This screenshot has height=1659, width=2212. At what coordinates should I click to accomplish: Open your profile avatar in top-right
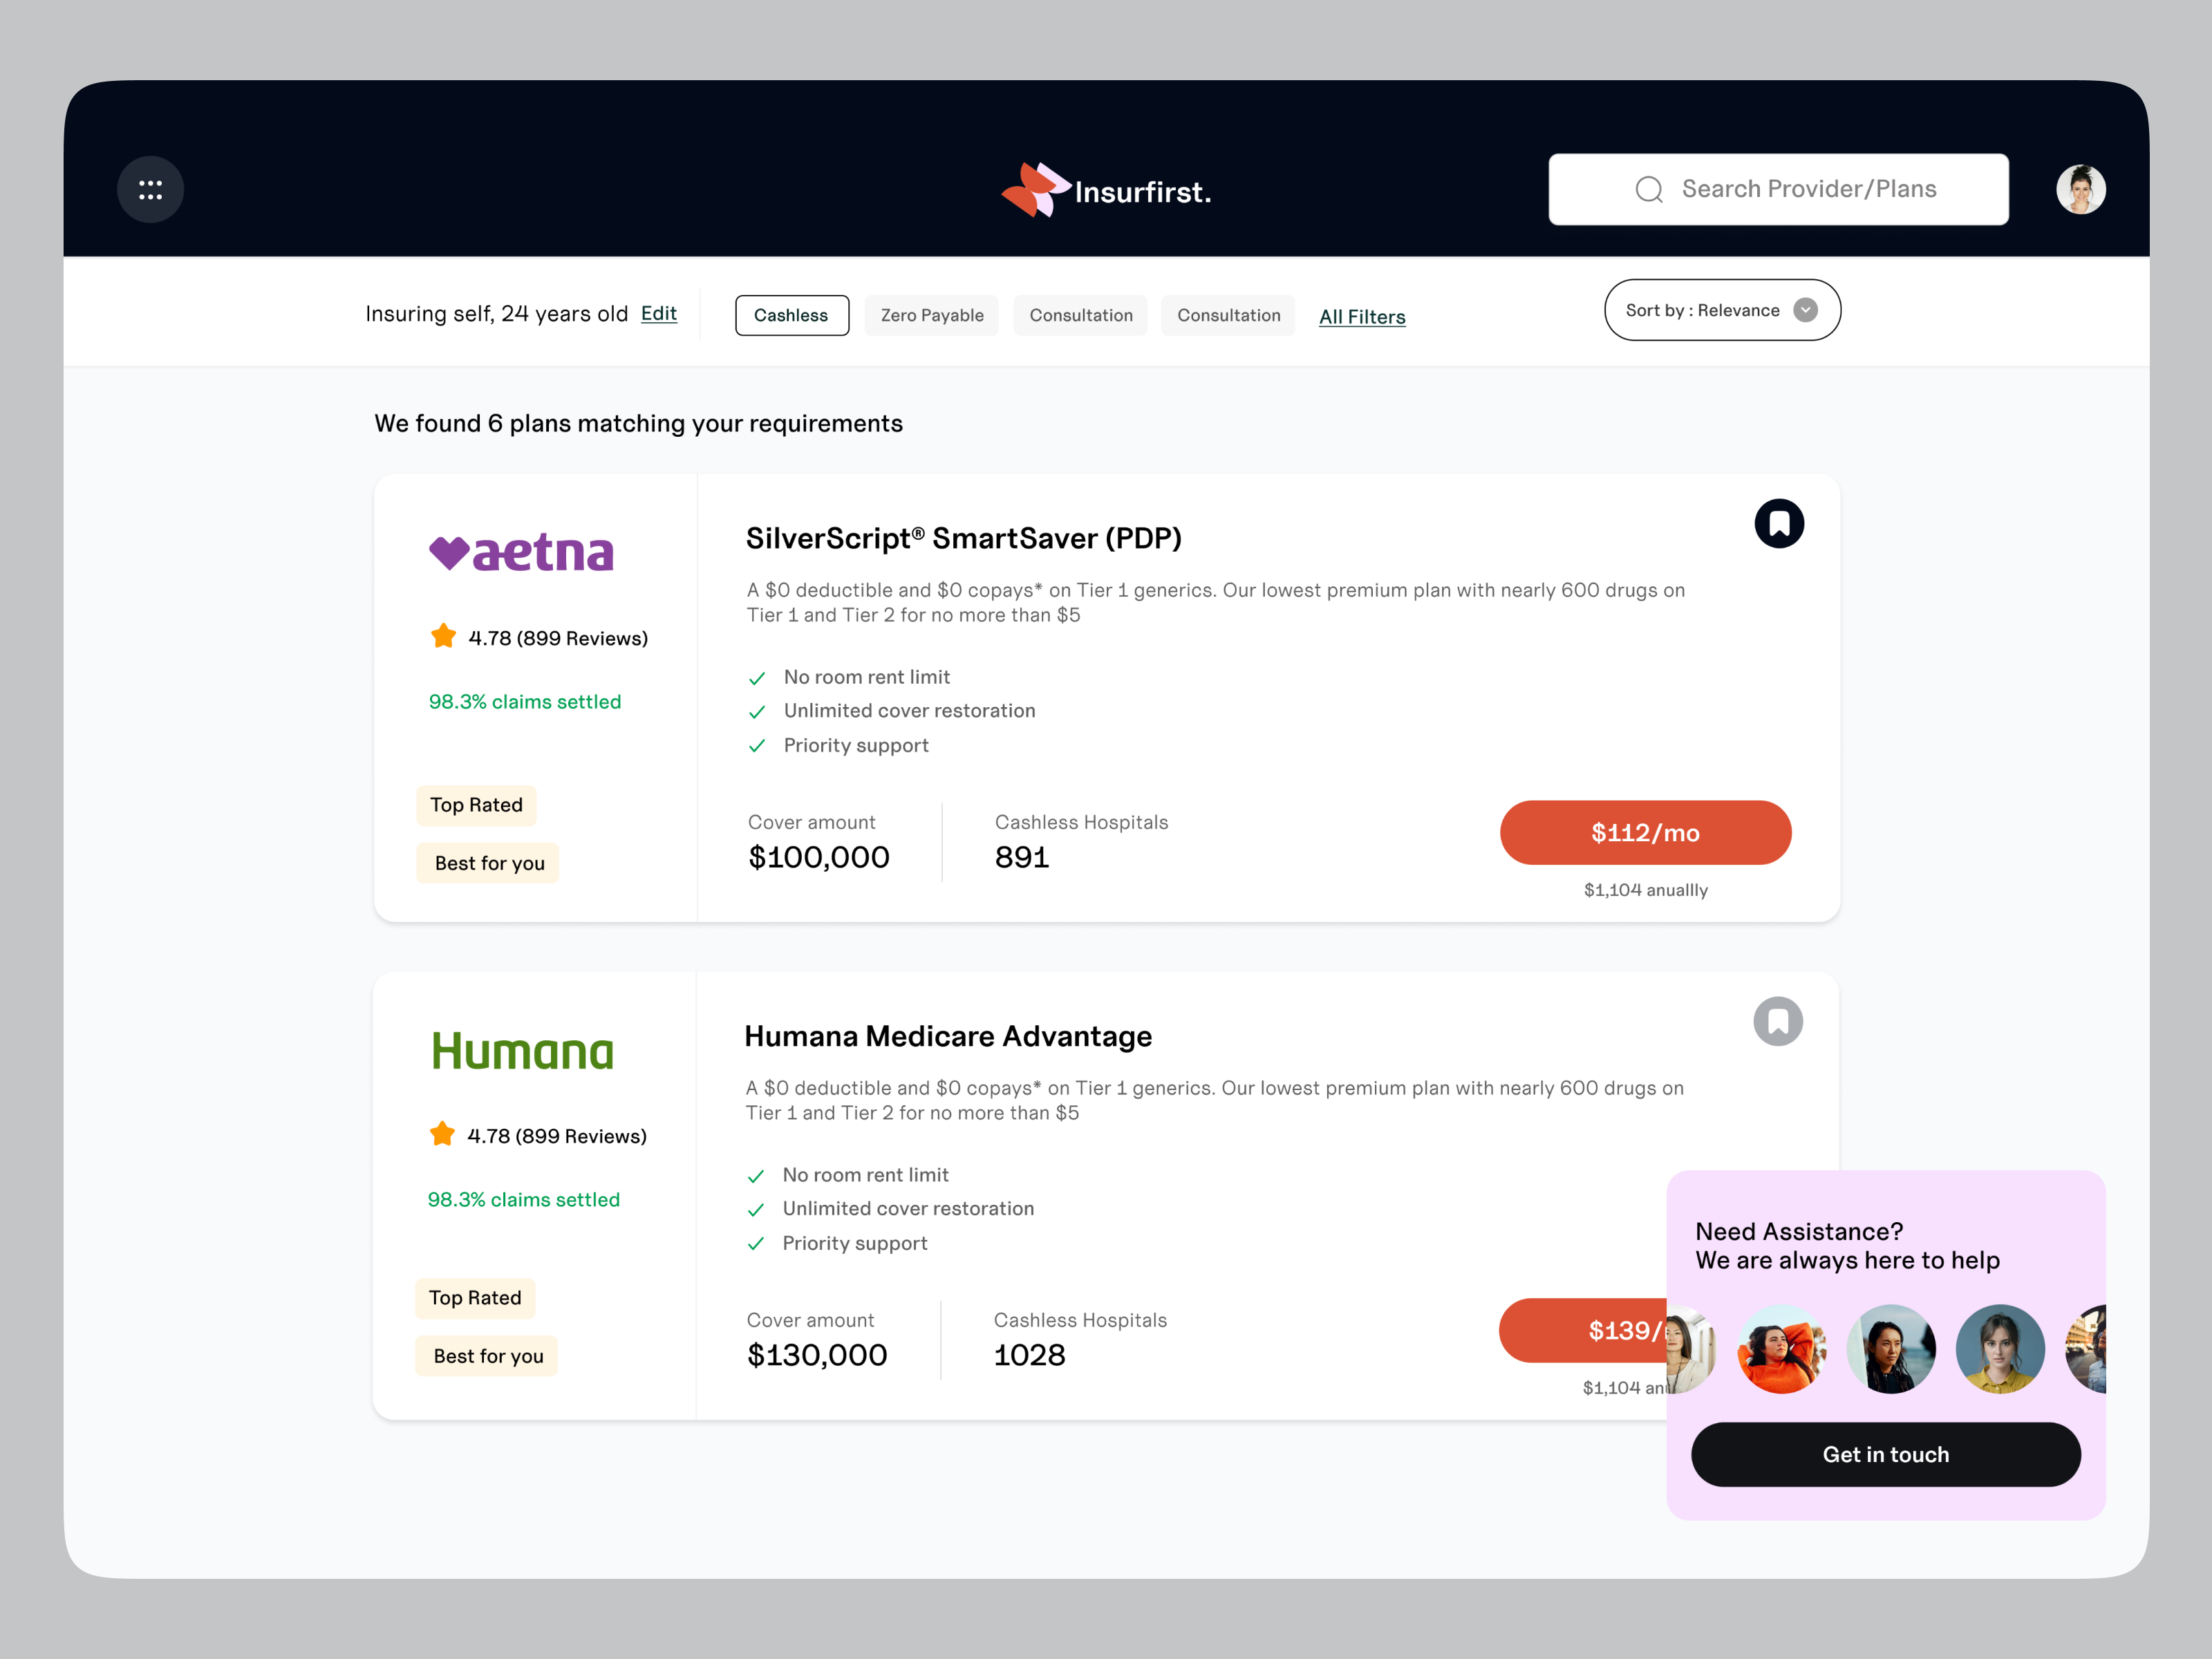tap(2081, 189)
